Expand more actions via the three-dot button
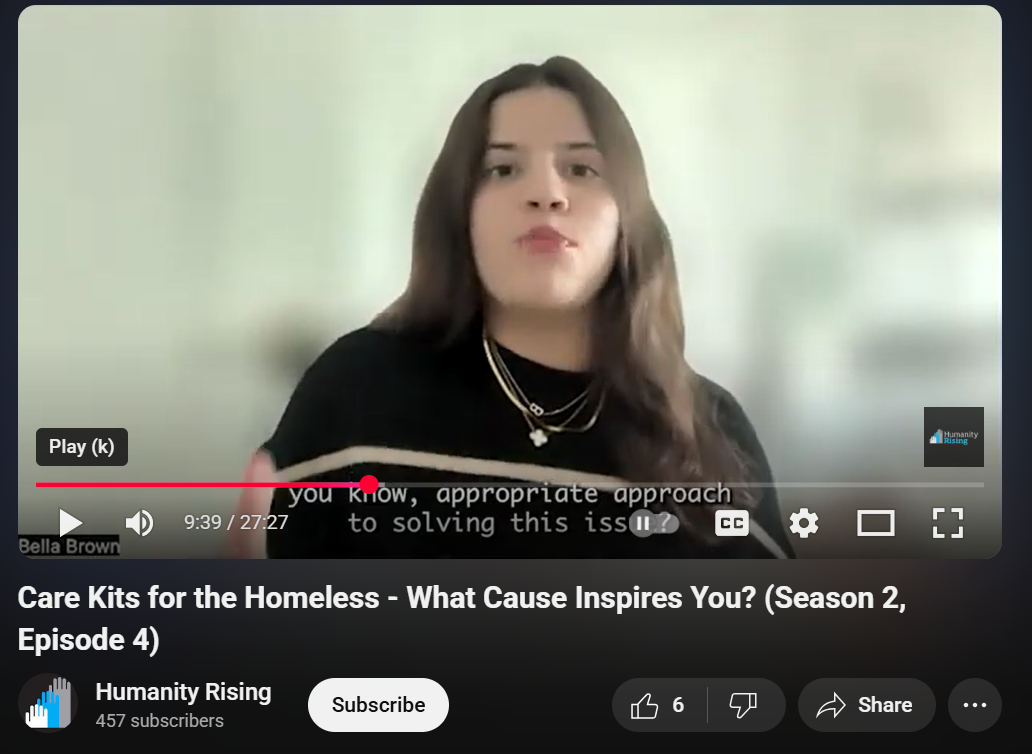Image resolution: width=1032 pixels, height=754 pixels. click(975, 705)
